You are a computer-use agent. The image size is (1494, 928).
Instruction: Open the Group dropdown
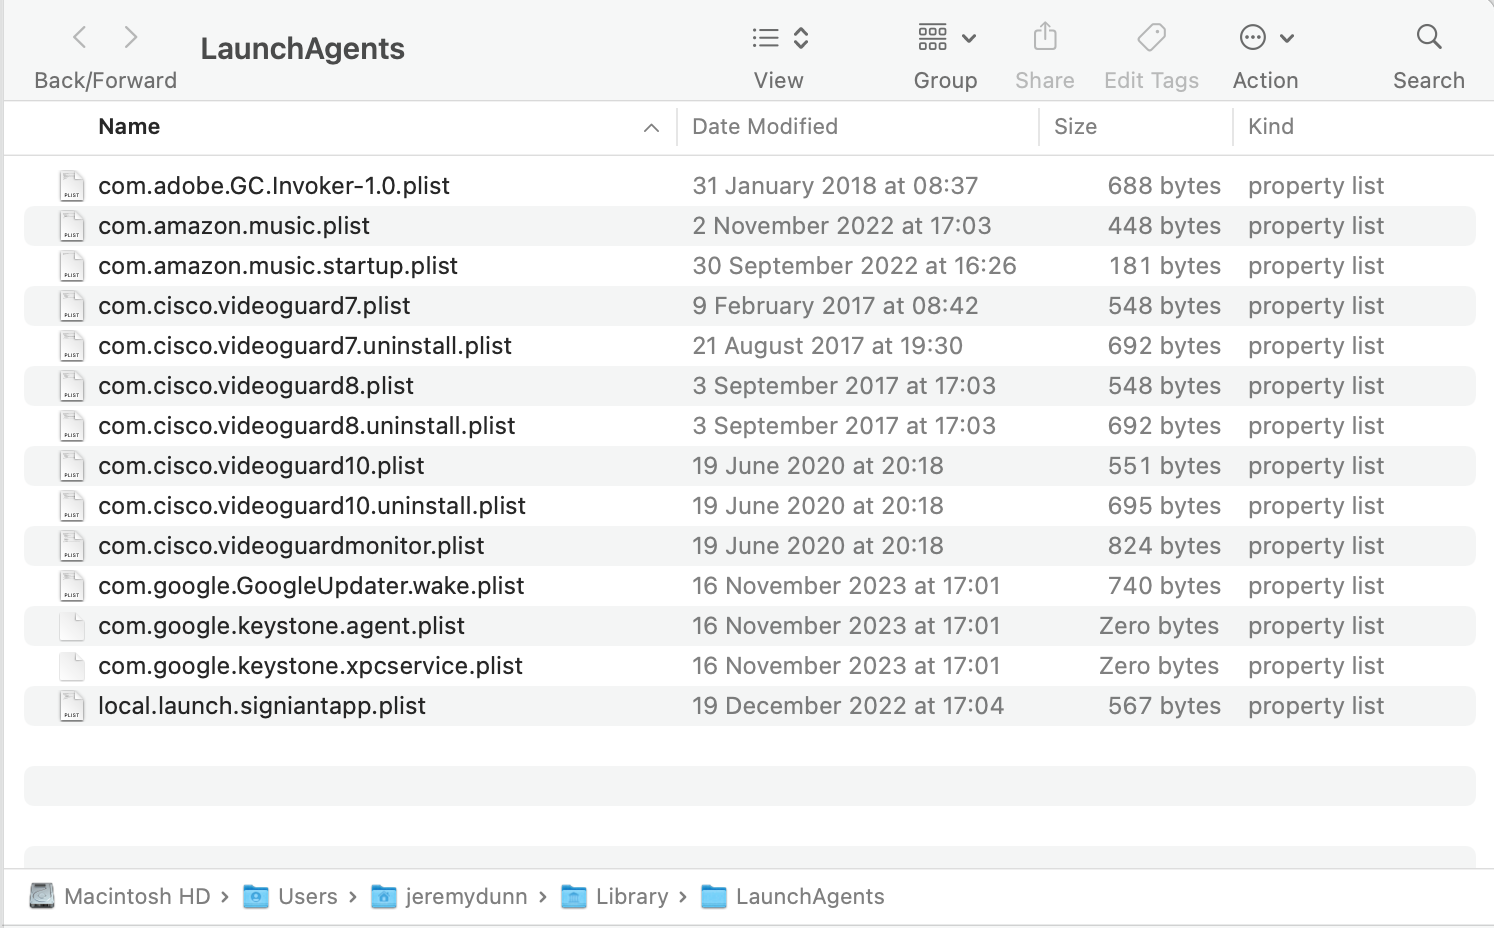click(945, 38)
